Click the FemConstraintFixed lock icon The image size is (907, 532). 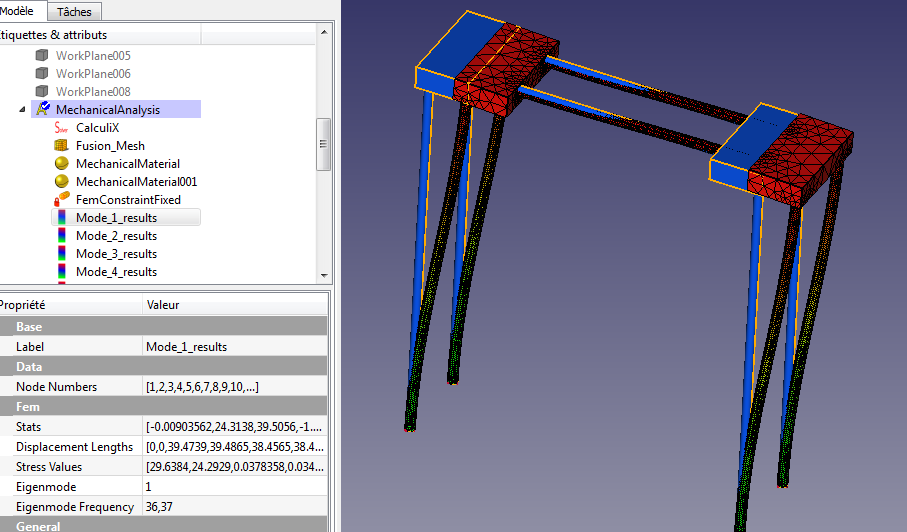click(x=61, y=199)
